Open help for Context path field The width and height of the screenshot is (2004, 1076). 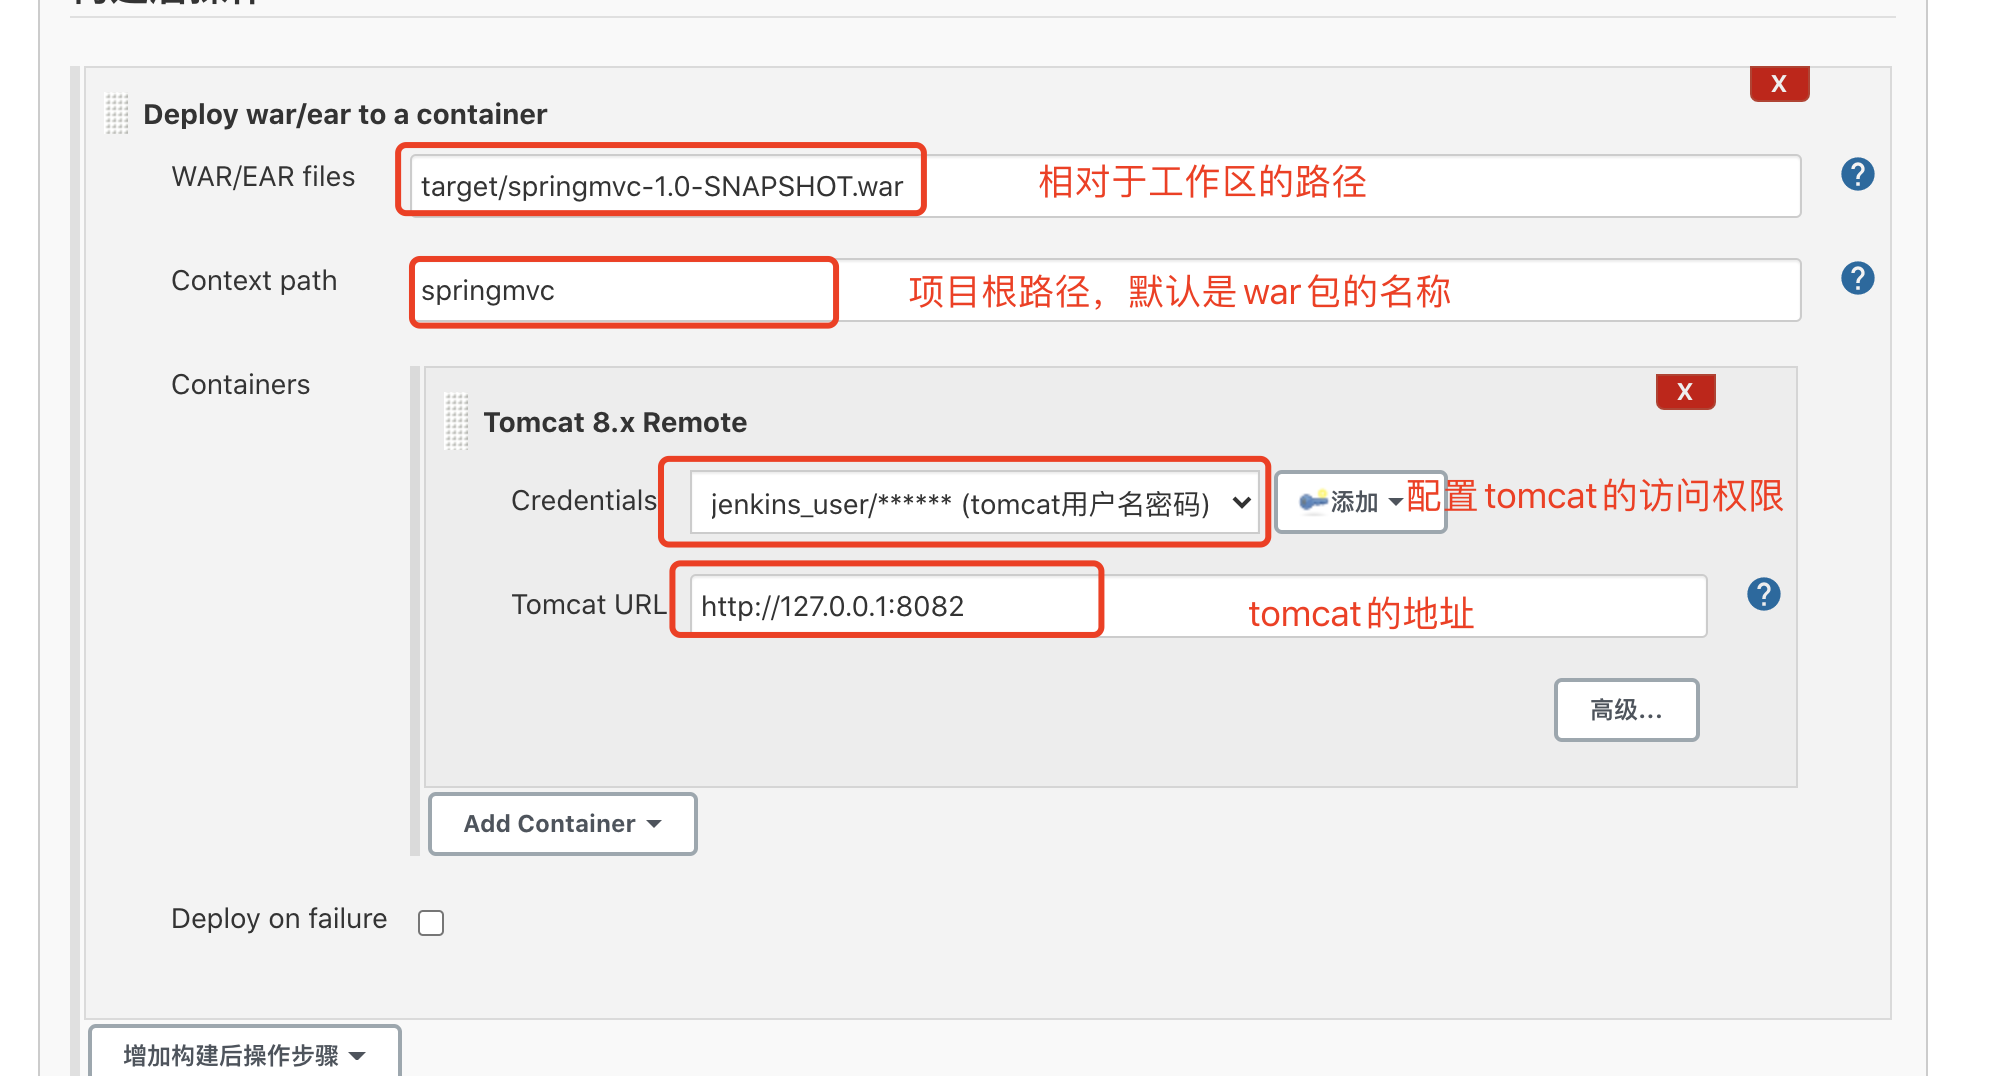pyautogui.click(x=1857, y=279)
